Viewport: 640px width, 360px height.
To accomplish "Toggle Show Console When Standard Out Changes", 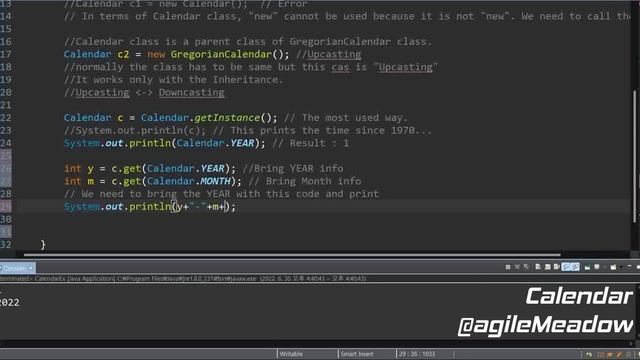I will (566, 267).
